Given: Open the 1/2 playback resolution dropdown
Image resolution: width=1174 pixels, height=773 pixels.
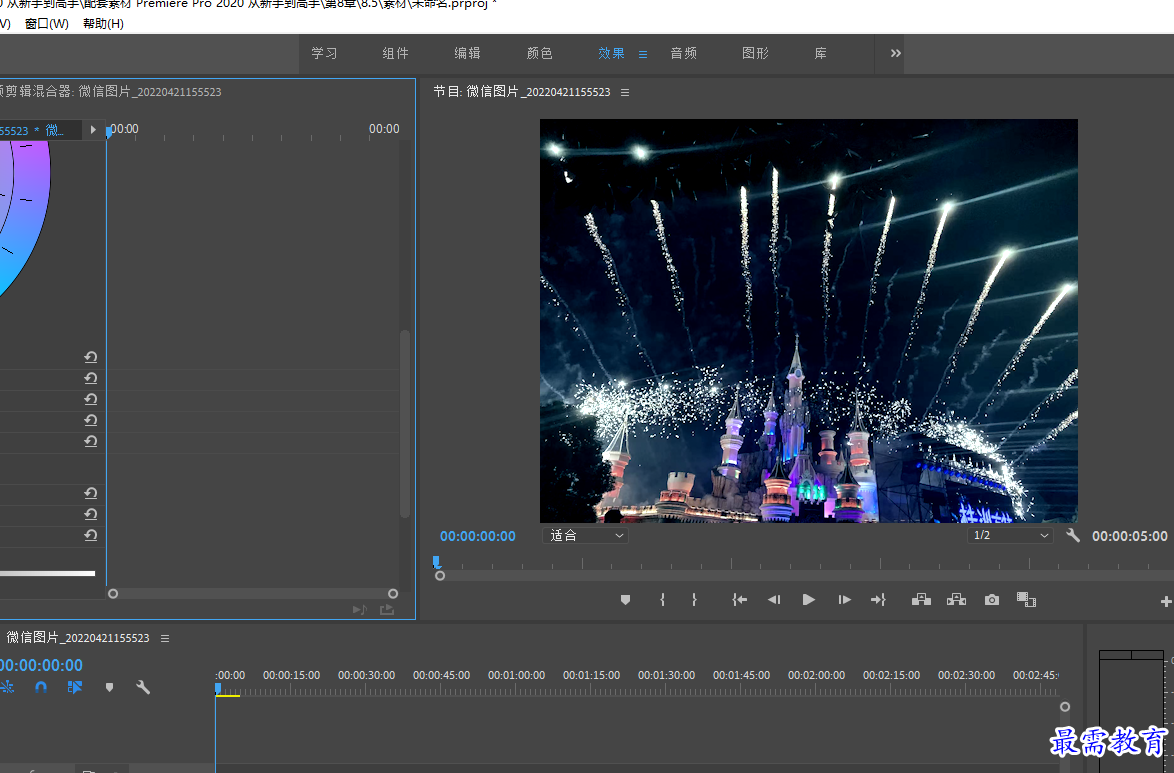Looking at the screenshot, I should click(x=1010, y=536).
